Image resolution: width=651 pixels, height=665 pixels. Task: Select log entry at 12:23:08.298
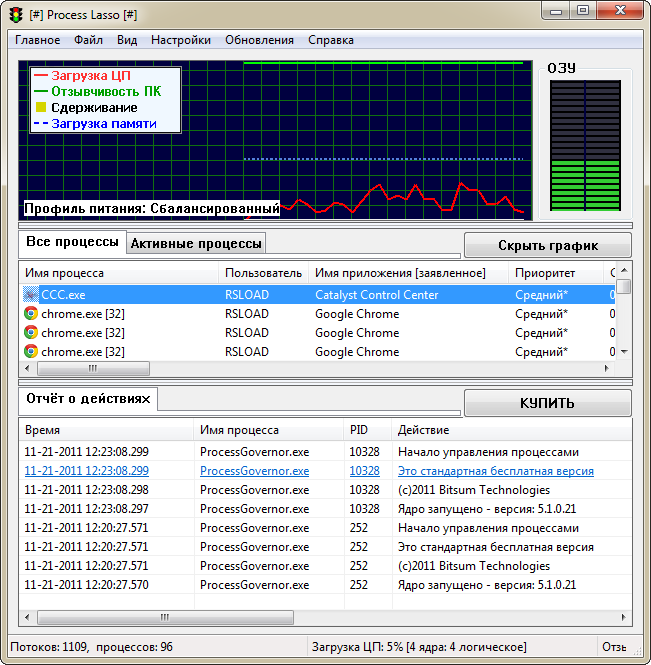click(x=325, y=490)
